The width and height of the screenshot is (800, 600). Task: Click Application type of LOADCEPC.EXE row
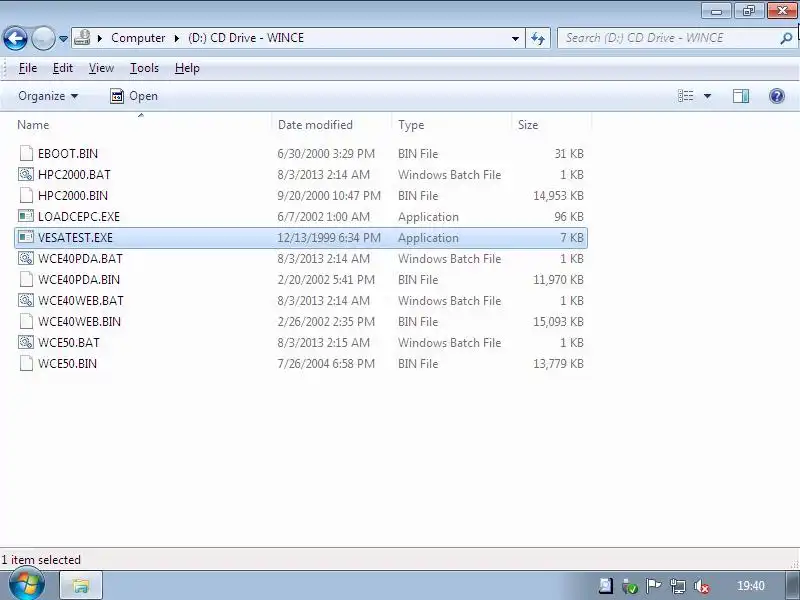[x=428, y=216]
